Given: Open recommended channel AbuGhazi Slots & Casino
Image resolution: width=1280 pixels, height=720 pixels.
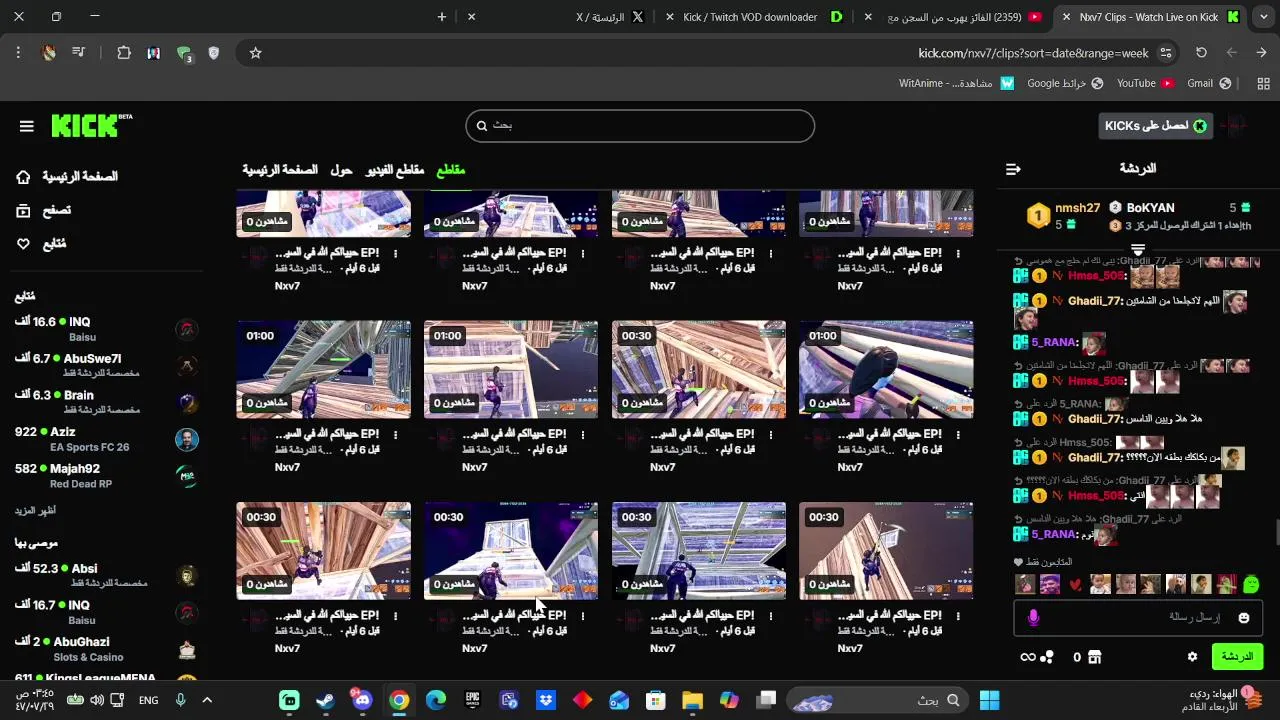Looking at the screenshot, I should click(107, 648).
